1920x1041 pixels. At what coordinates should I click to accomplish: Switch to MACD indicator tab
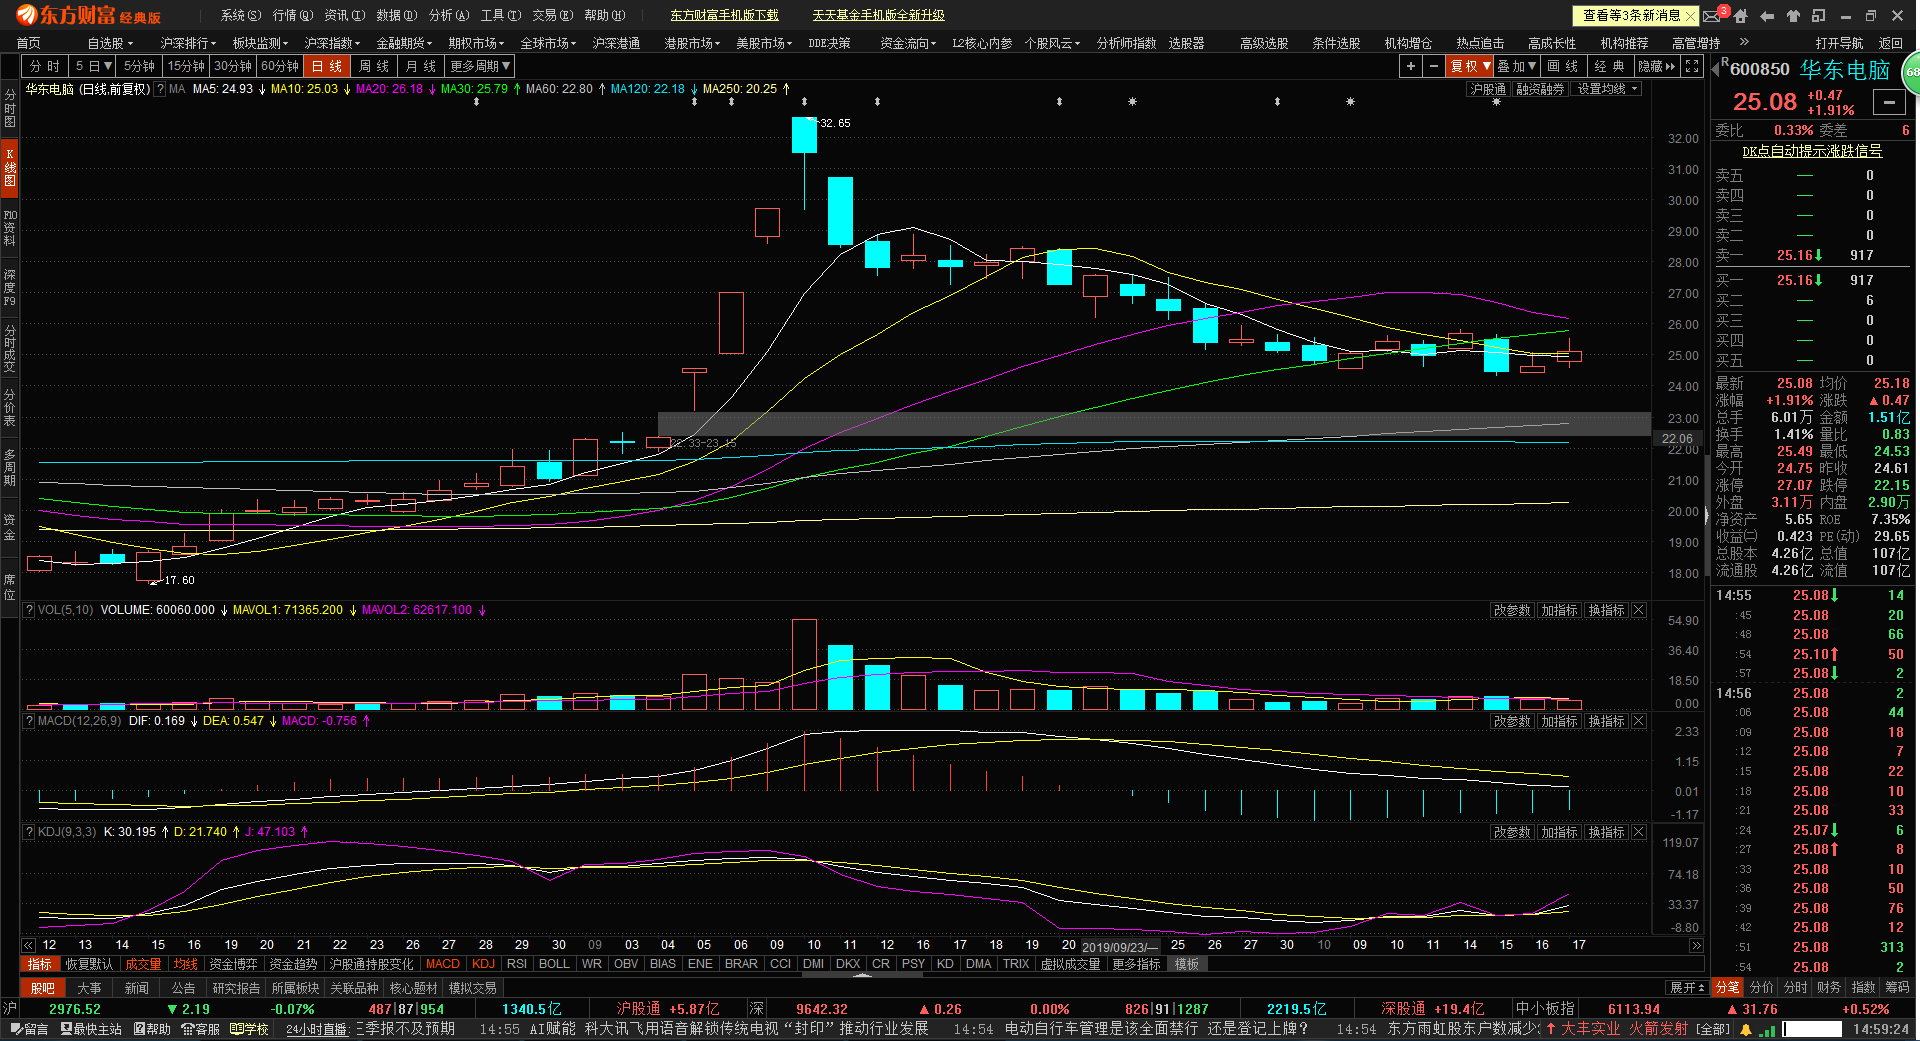(443, 964)
